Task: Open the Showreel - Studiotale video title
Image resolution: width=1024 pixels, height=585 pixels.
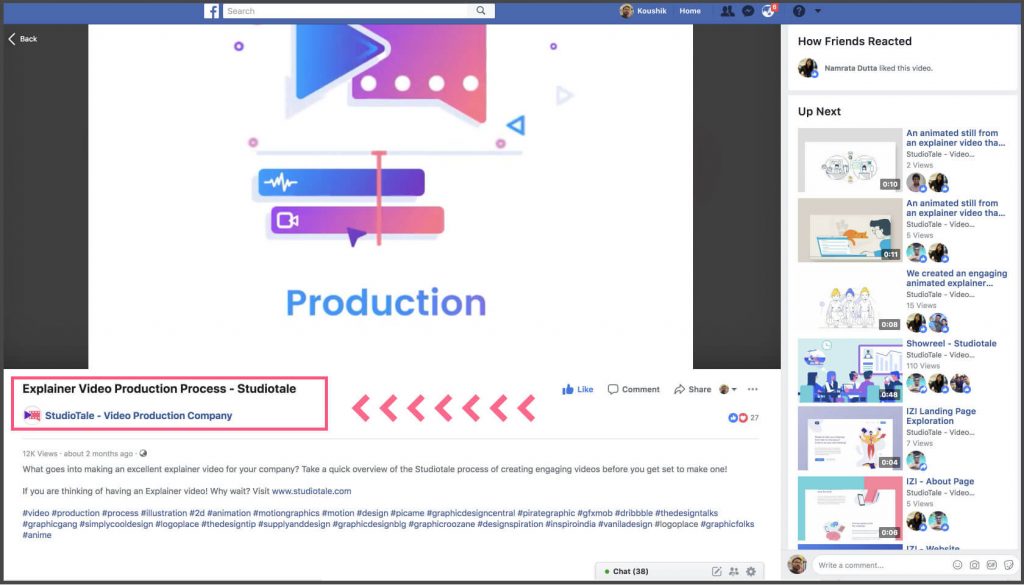Action: (x=951, y=343)
